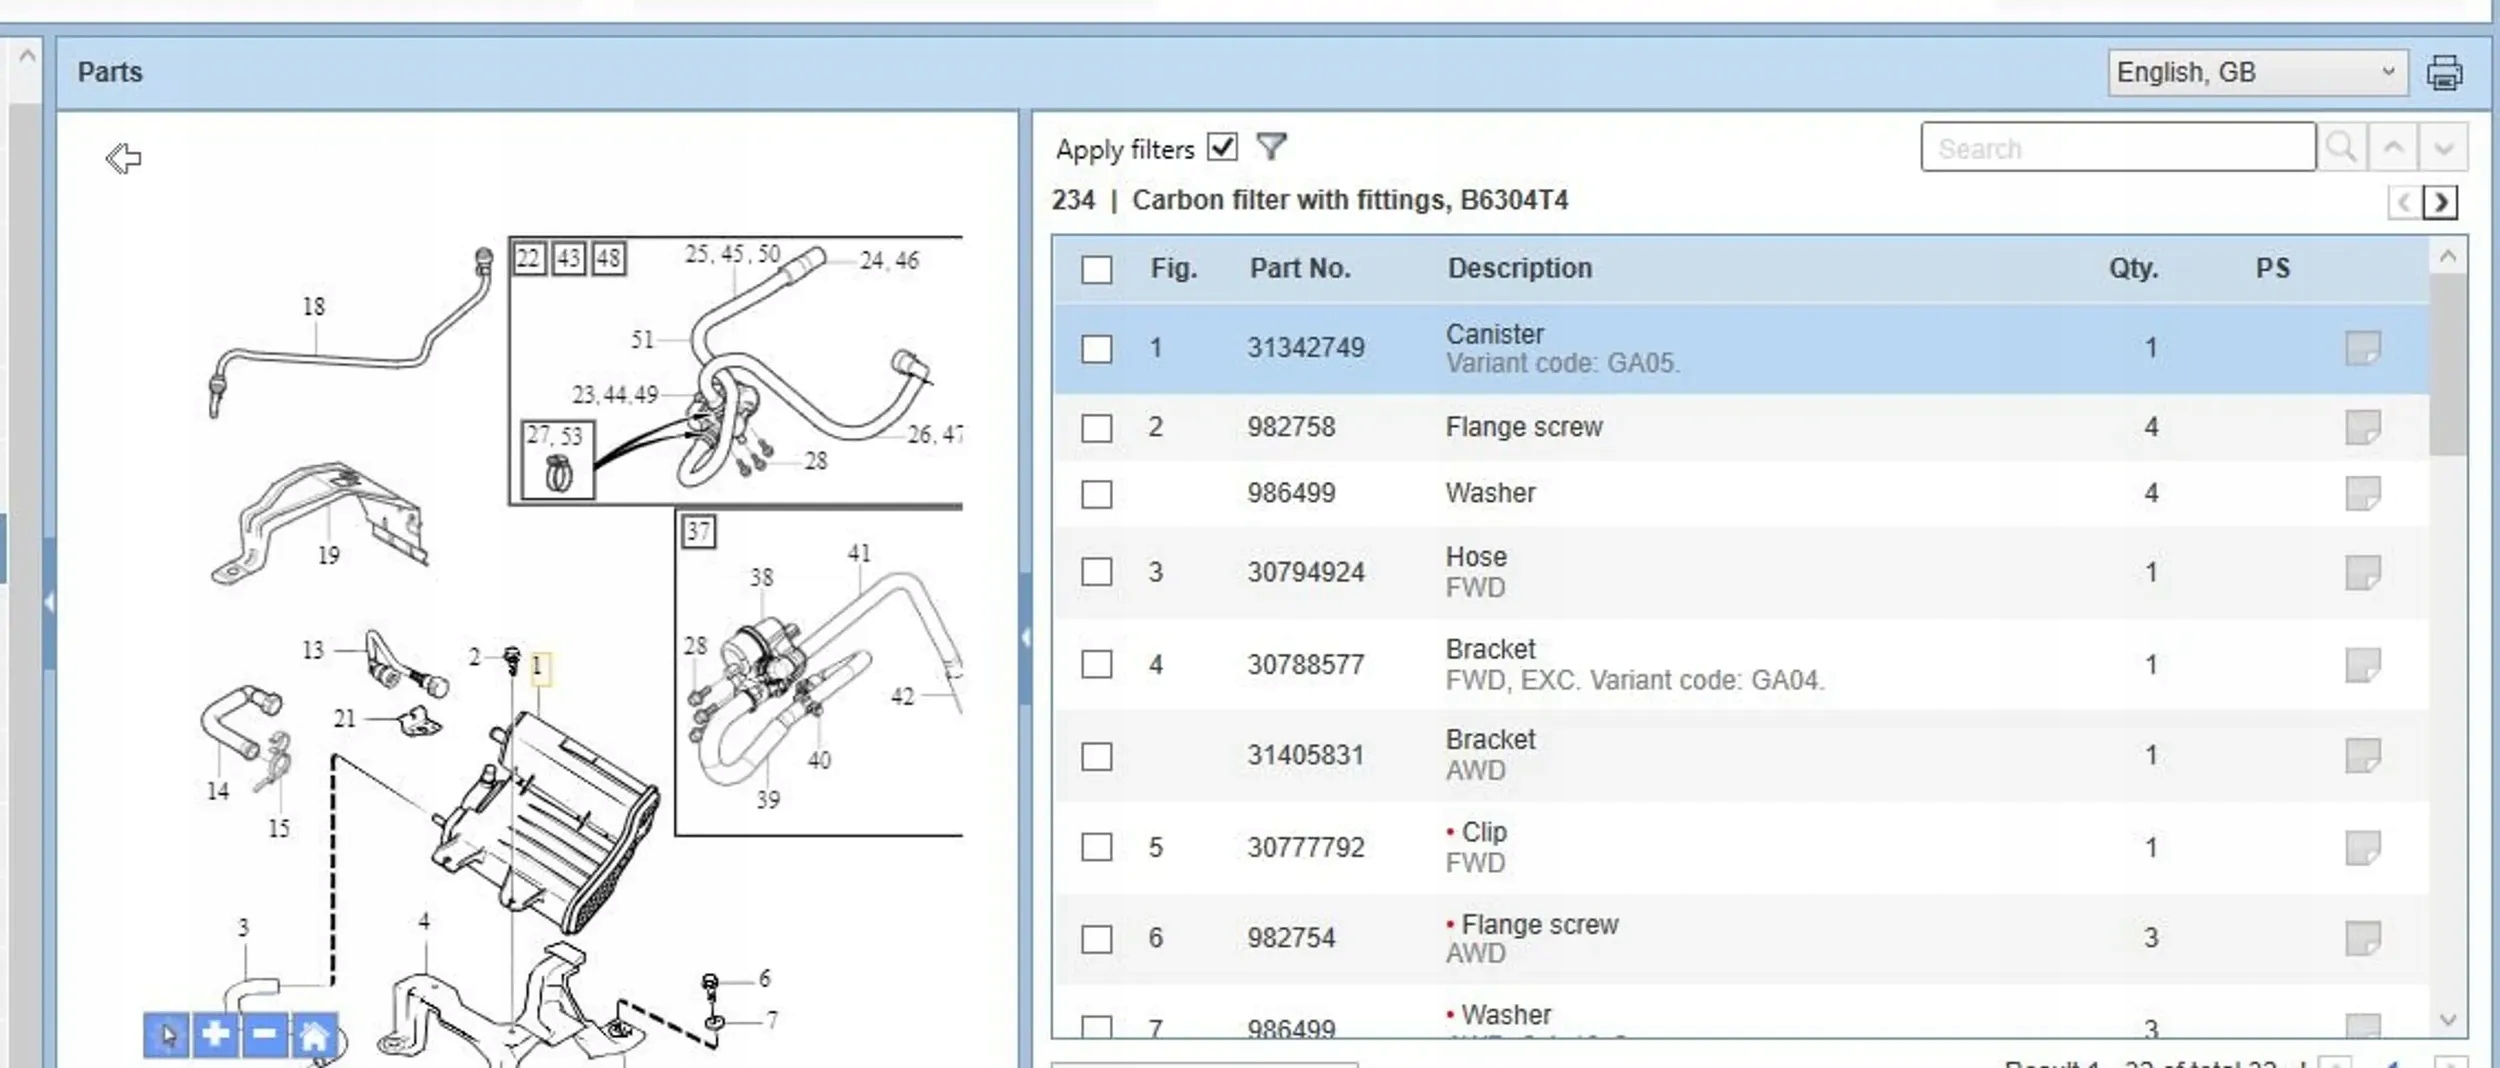Jump to next search match arrow
Viewport: 2500px width, 1068px height.
2443,148
